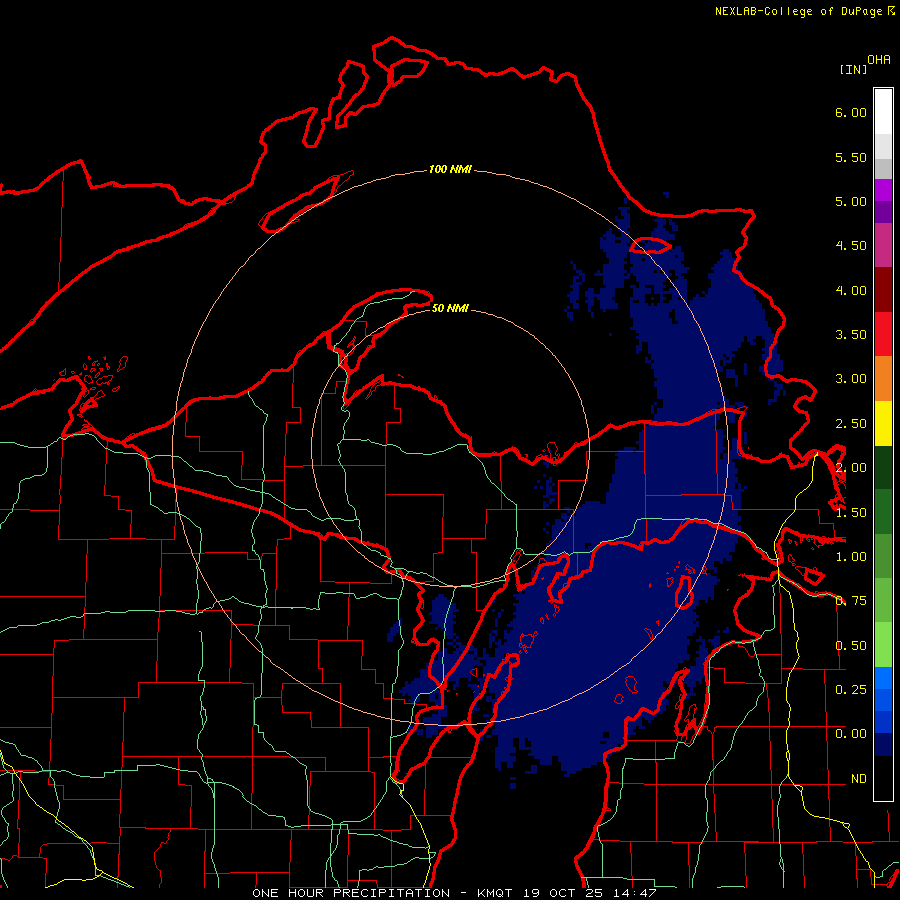The height and width of the screenshot is (900, 900).
Task: Click the 4.50 legend value
Action: tap(851, 246)
